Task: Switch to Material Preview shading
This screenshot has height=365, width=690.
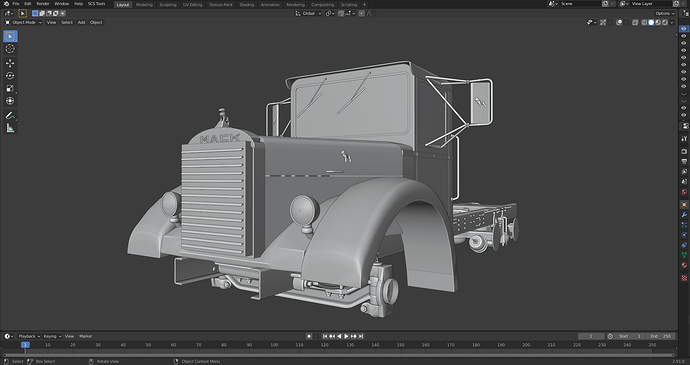Action: [658, 22]
